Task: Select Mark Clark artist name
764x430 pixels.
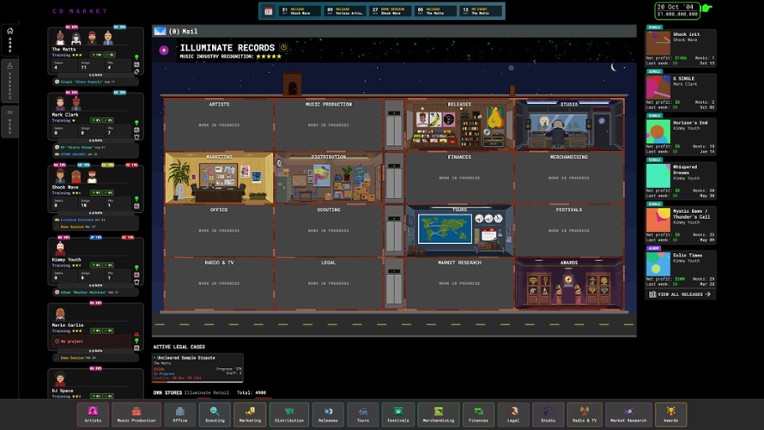Action: (x=65, y=115)
